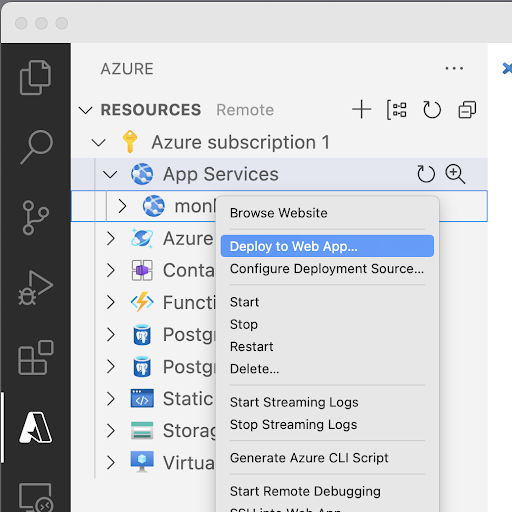Click the AZURE panel title
Image resolution: width=512 pixels, height=512 pixels.
[127, 69]
